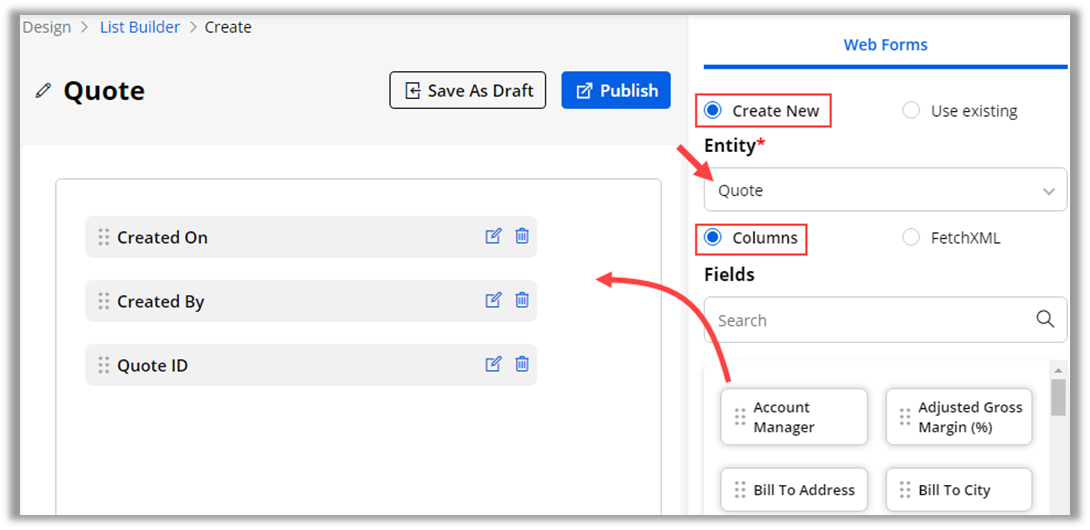Choose the Use existing option

(911, 111)
